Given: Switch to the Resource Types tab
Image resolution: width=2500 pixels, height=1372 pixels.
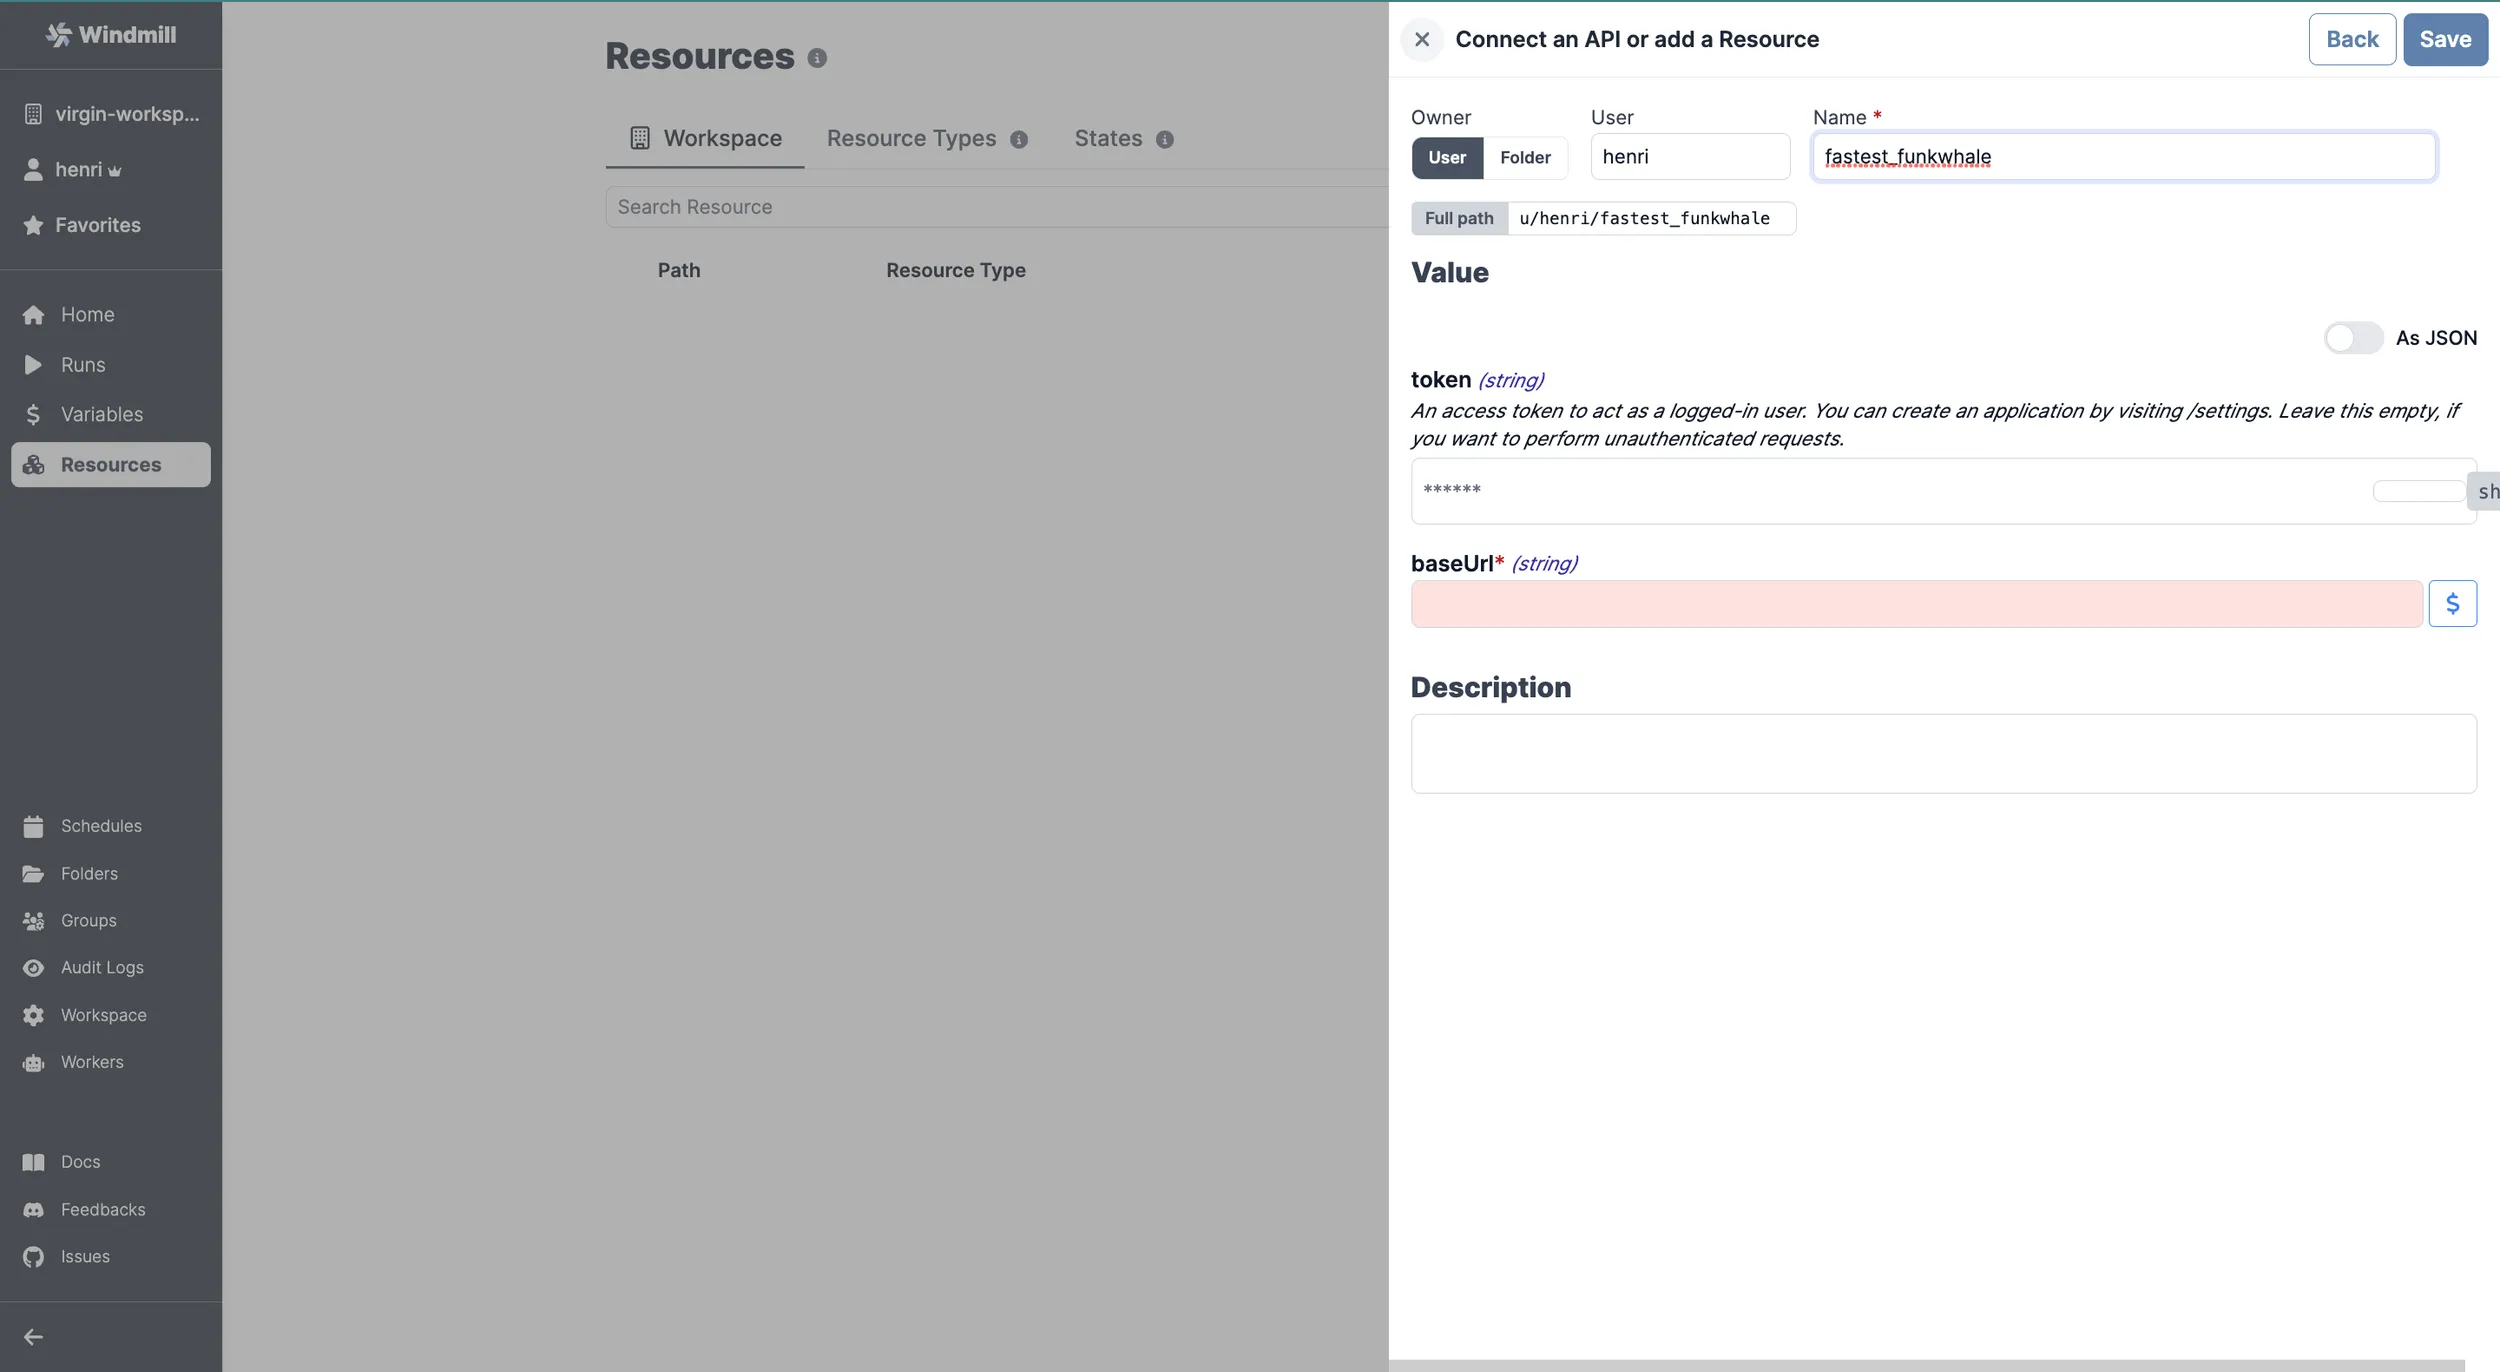Looking at the screenshot, I should coord(911,138).
